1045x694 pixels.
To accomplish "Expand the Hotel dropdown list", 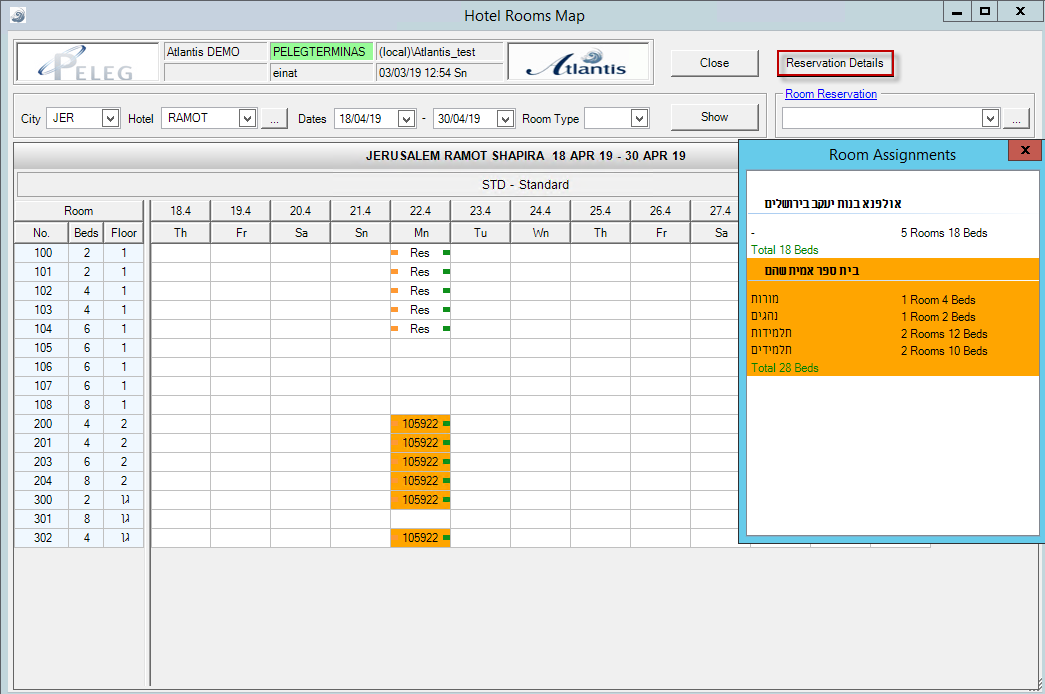I will [247, 118].
